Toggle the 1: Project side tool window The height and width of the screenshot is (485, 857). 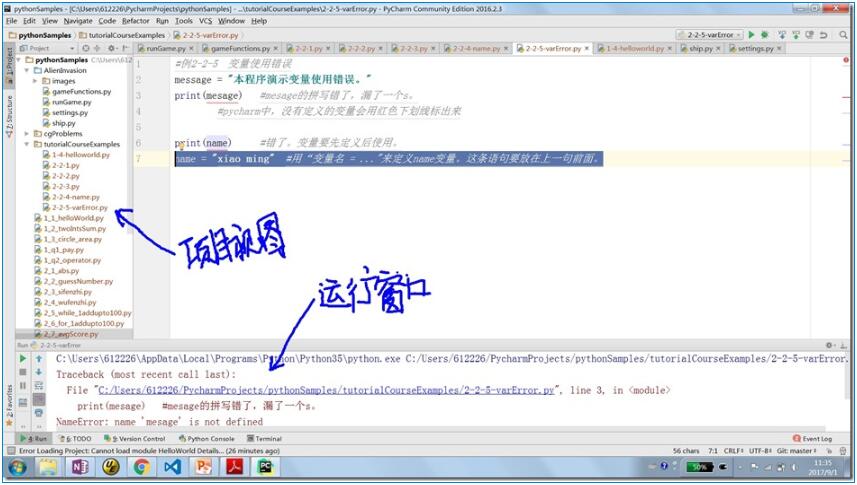[9, 65]
